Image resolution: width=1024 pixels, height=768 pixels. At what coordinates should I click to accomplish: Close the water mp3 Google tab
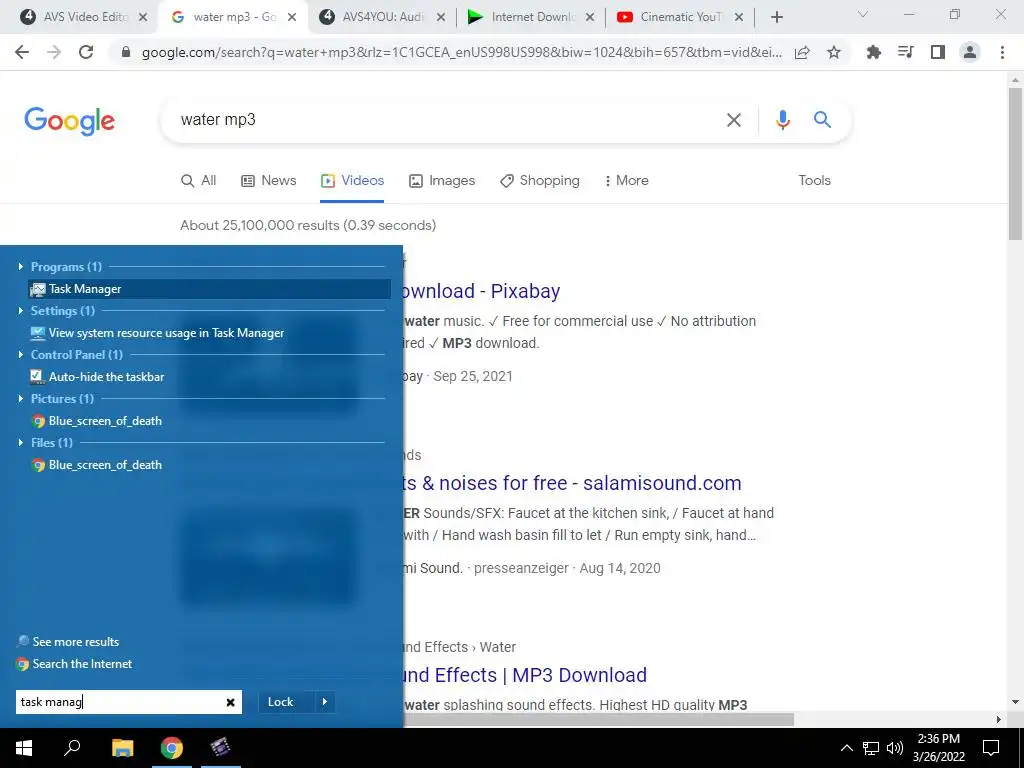pos(292,17)
